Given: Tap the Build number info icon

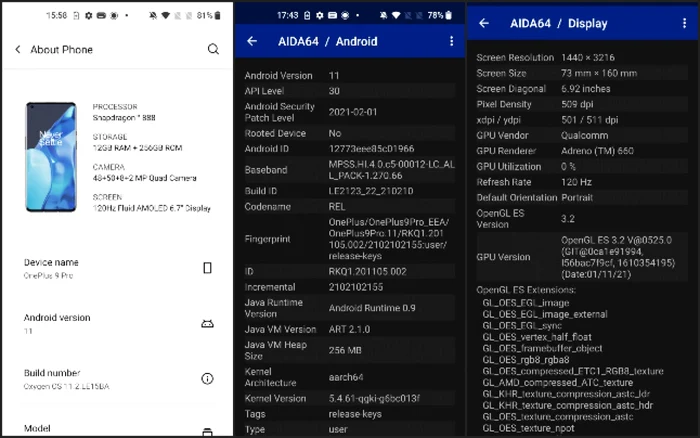Looking at the screenshot, I should point(207,379).
